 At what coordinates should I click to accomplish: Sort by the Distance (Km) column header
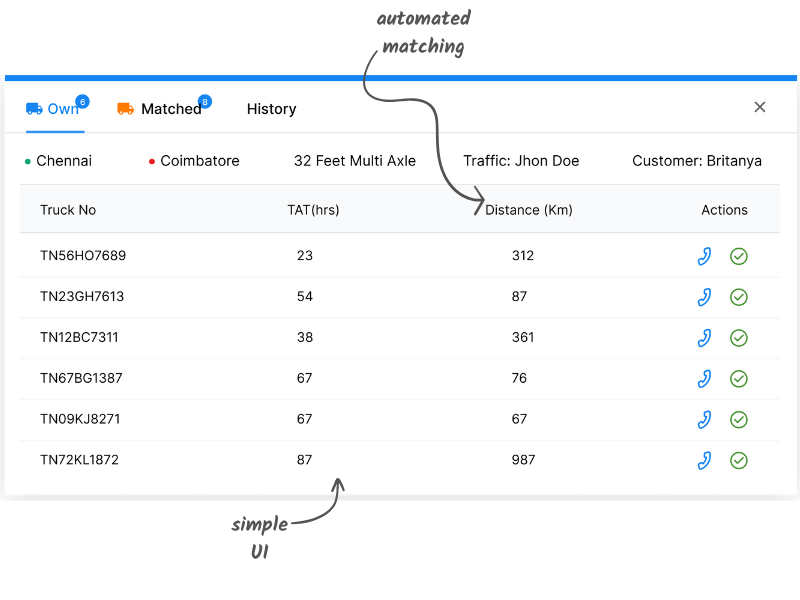point(528,210)
